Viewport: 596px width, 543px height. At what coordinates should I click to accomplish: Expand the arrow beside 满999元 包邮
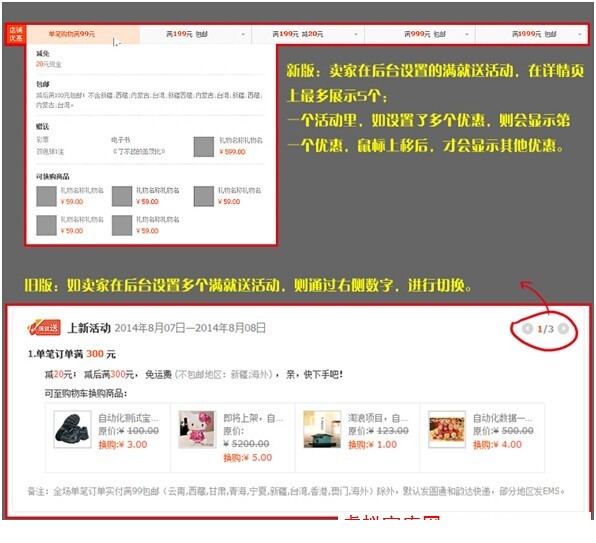[467, 35]
